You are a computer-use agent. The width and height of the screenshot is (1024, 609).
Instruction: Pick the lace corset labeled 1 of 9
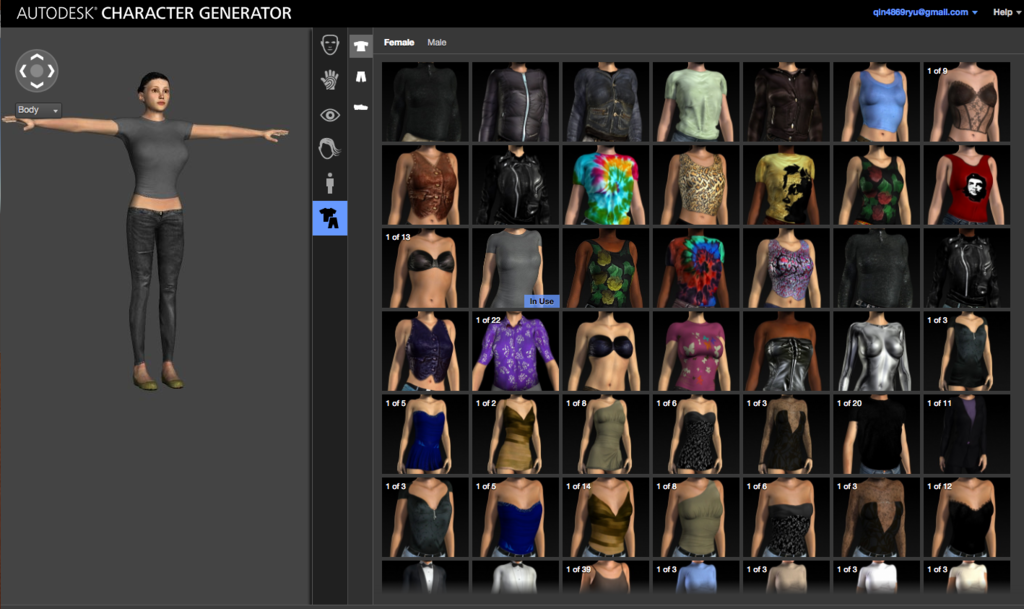click(x=967, y=102)
